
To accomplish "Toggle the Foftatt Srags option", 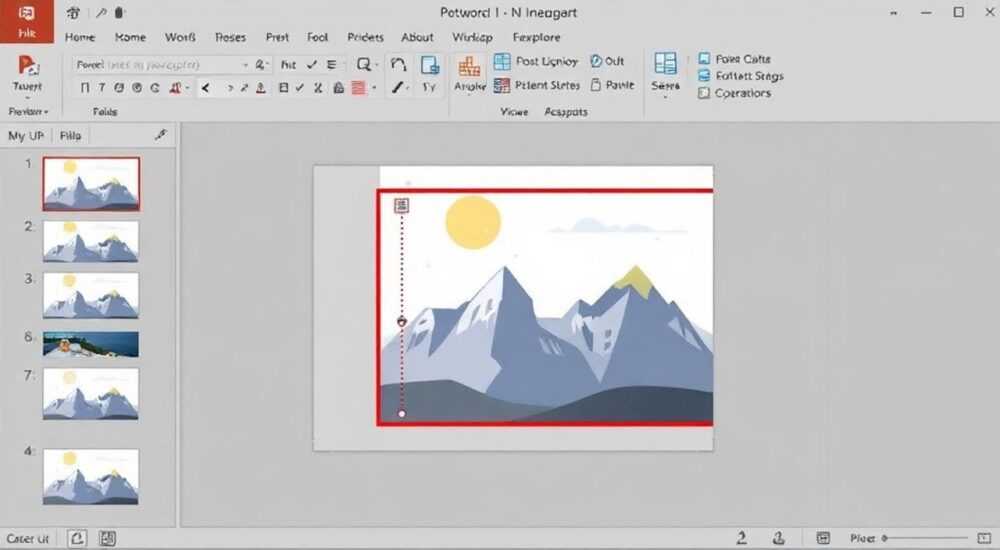I will point(740,76).
